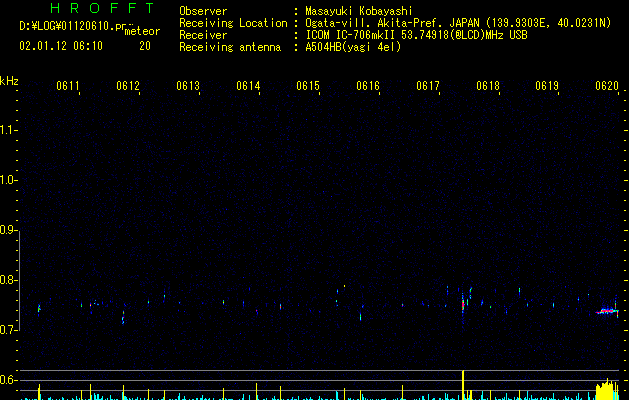Click the yellow intensity block near 0620
The image size is (629, 400).
coord(607,390)
